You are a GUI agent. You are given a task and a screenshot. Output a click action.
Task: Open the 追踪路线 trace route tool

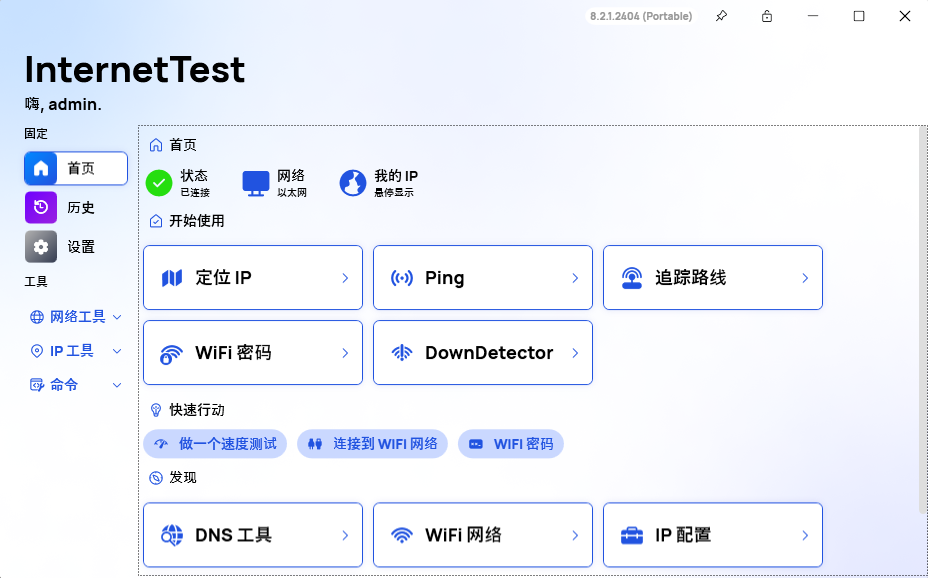click(712, 277)
